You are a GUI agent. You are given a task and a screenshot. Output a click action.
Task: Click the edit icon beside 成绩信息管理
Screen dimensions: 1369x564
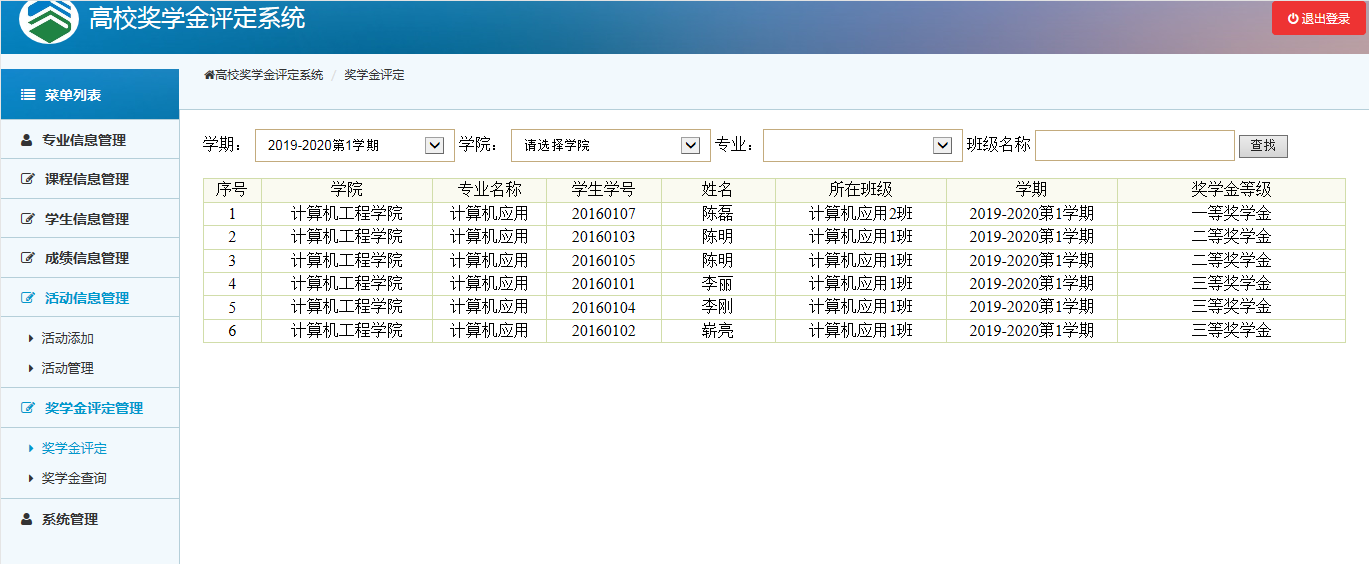click(28, 258)
